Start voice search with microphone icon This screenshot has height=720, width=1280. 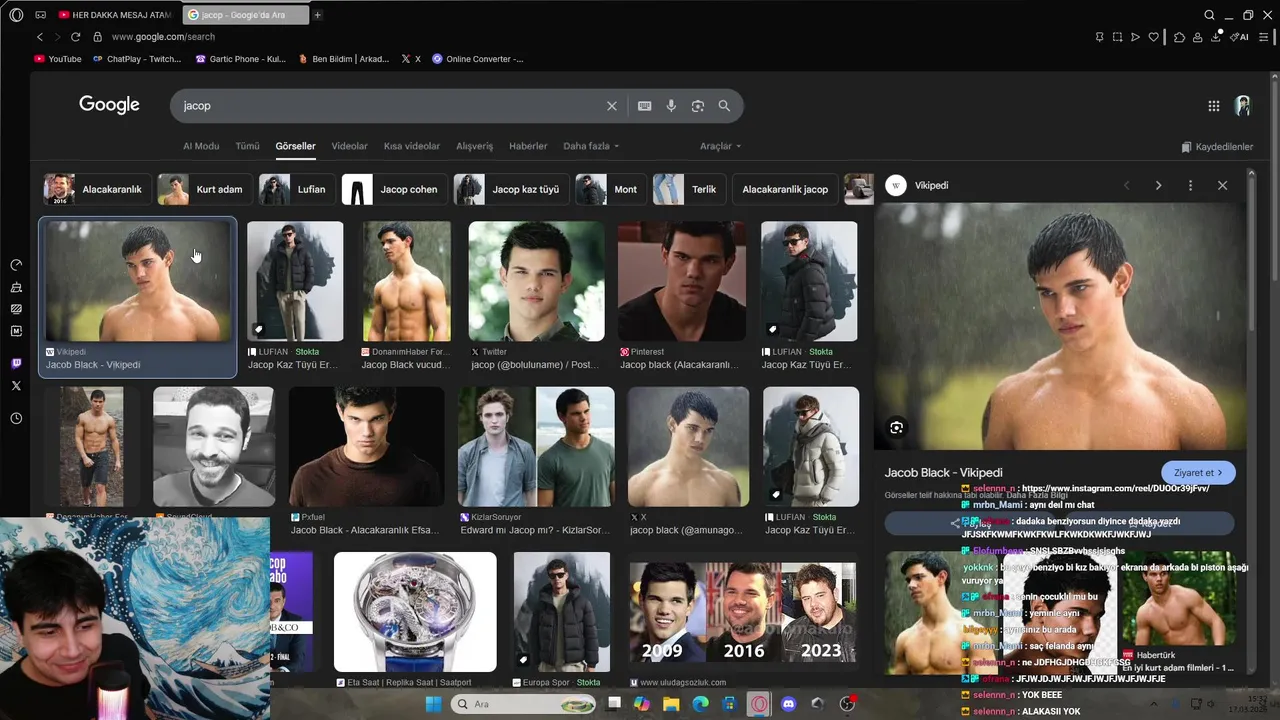coord(671,106)
